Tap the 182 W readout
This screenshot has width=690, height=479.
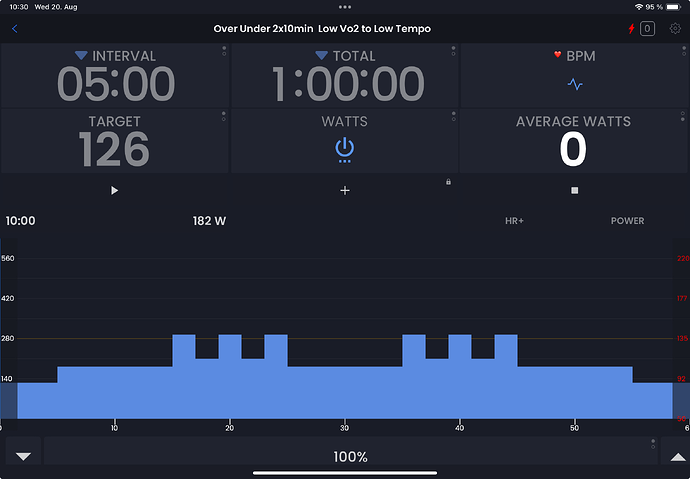click(209, 221)
